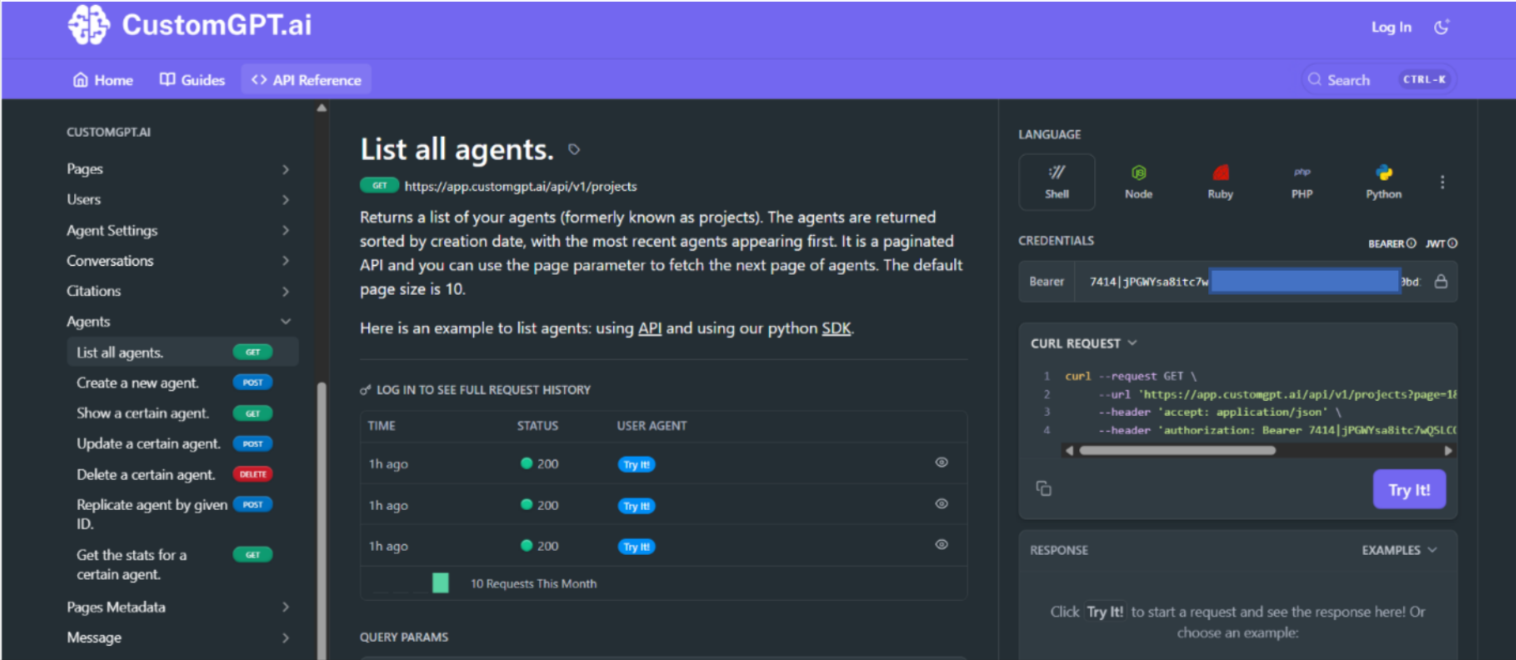
Task: Expand the Users sidebar section
Action: 178,199
